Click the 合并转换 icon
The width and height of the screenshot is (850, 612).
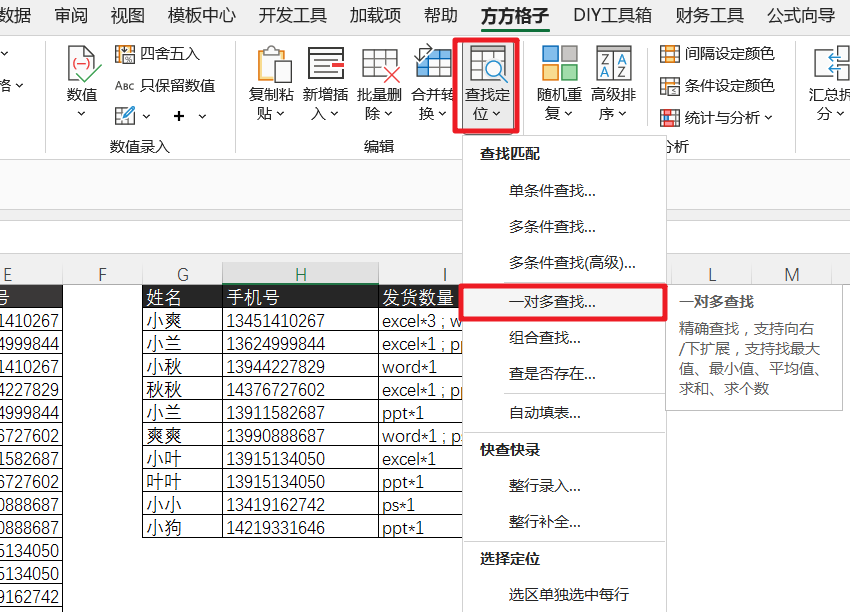pos(433,64)
